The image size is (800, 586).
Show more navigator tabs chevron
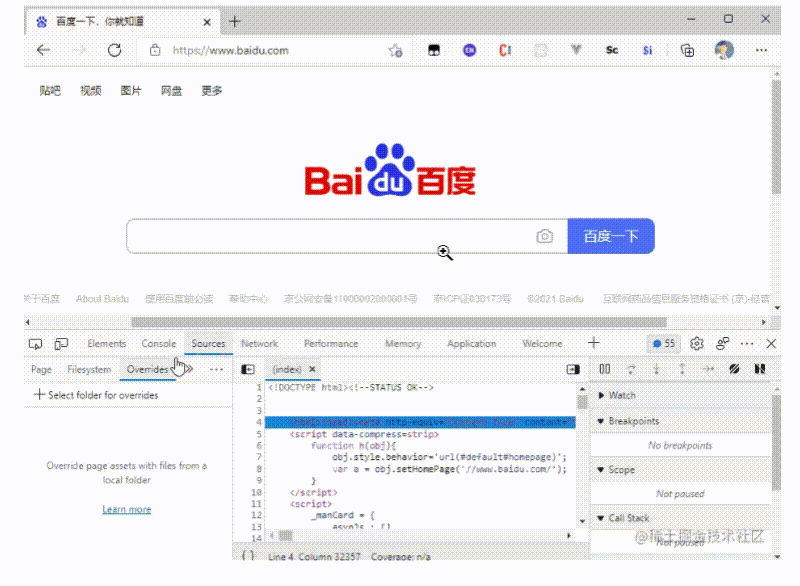(x=188, y=369)
